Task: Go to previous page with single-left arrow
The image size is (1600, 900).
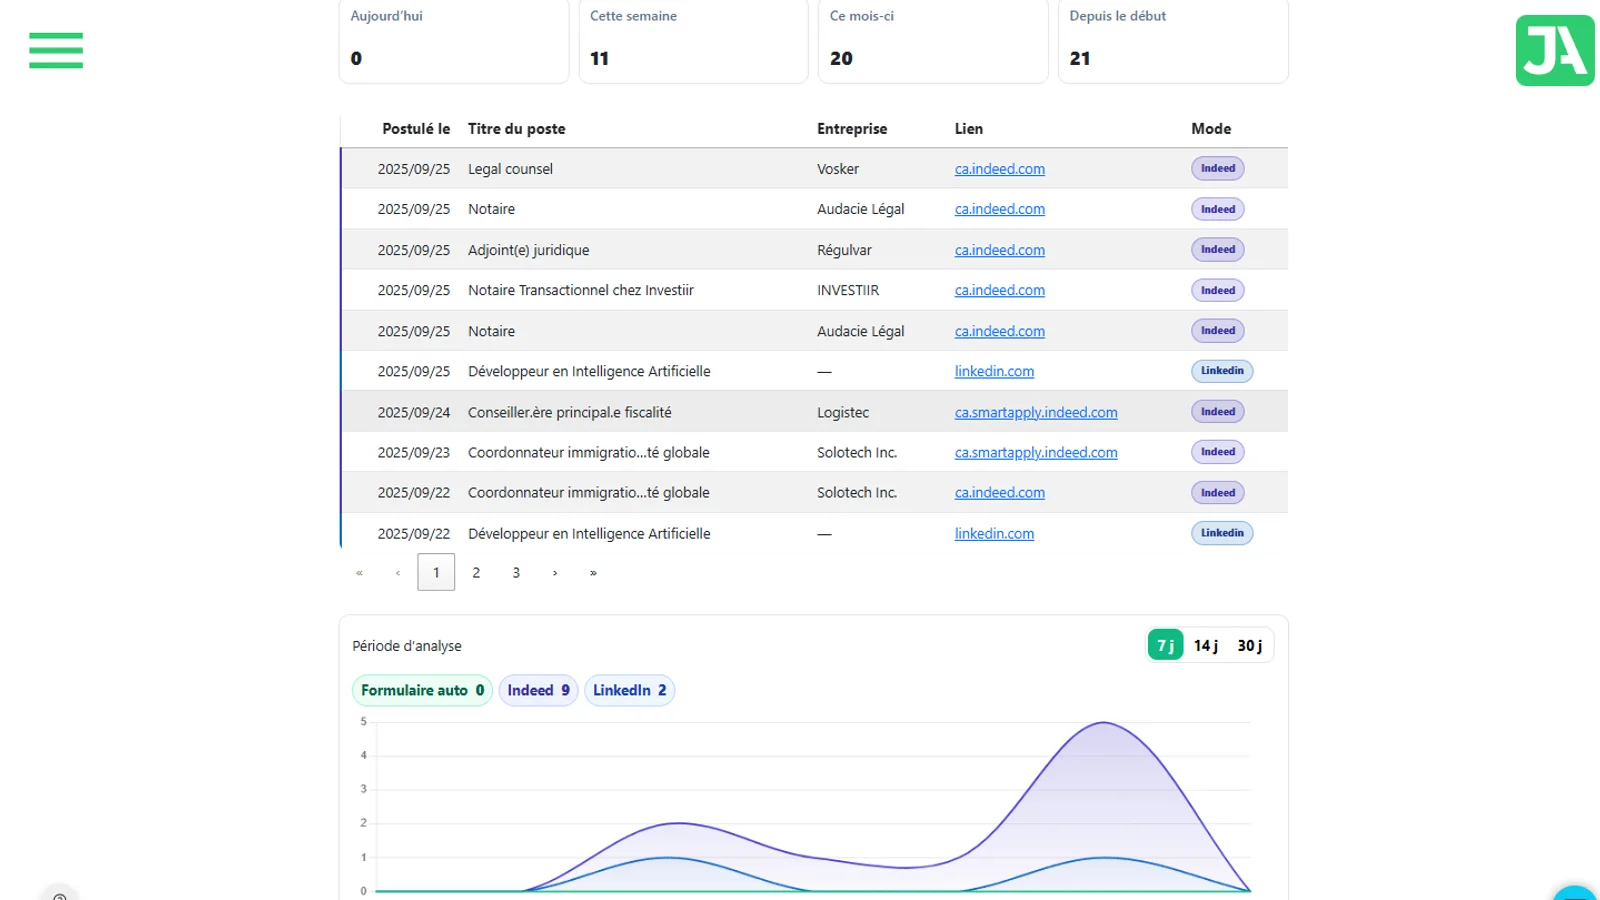Action: click(398, 573)
